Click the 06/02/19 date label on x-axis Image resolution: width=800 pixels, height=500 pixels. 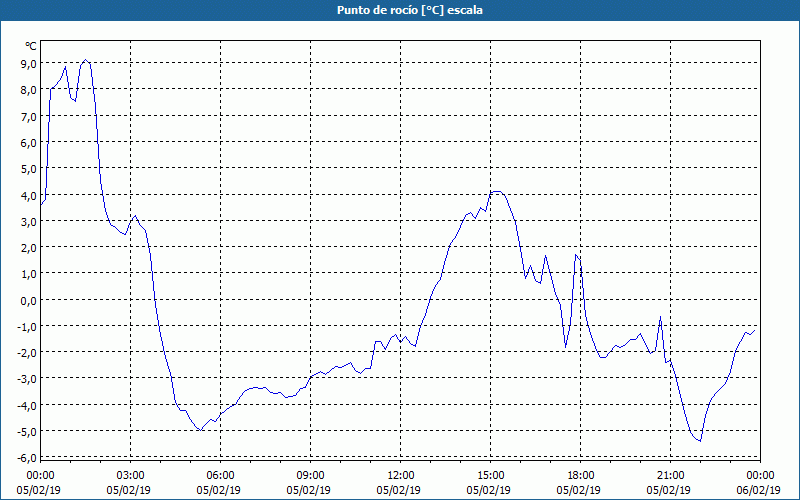pos(758,490)
